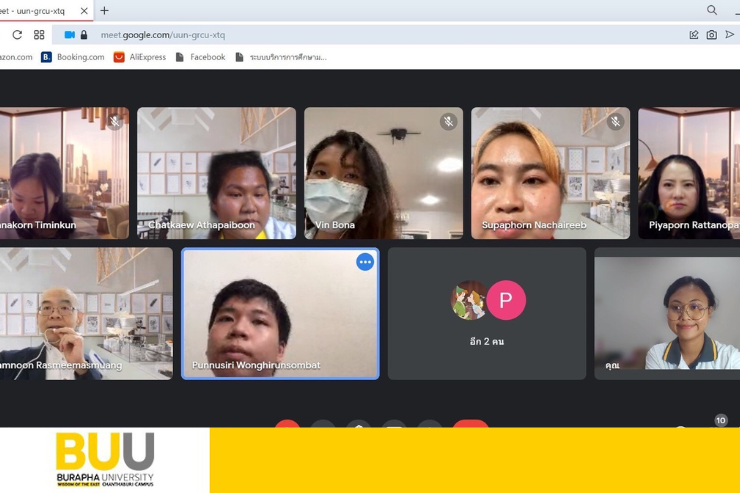Click the muted mic icon on Vin Bona's tile

coord(448,122)
